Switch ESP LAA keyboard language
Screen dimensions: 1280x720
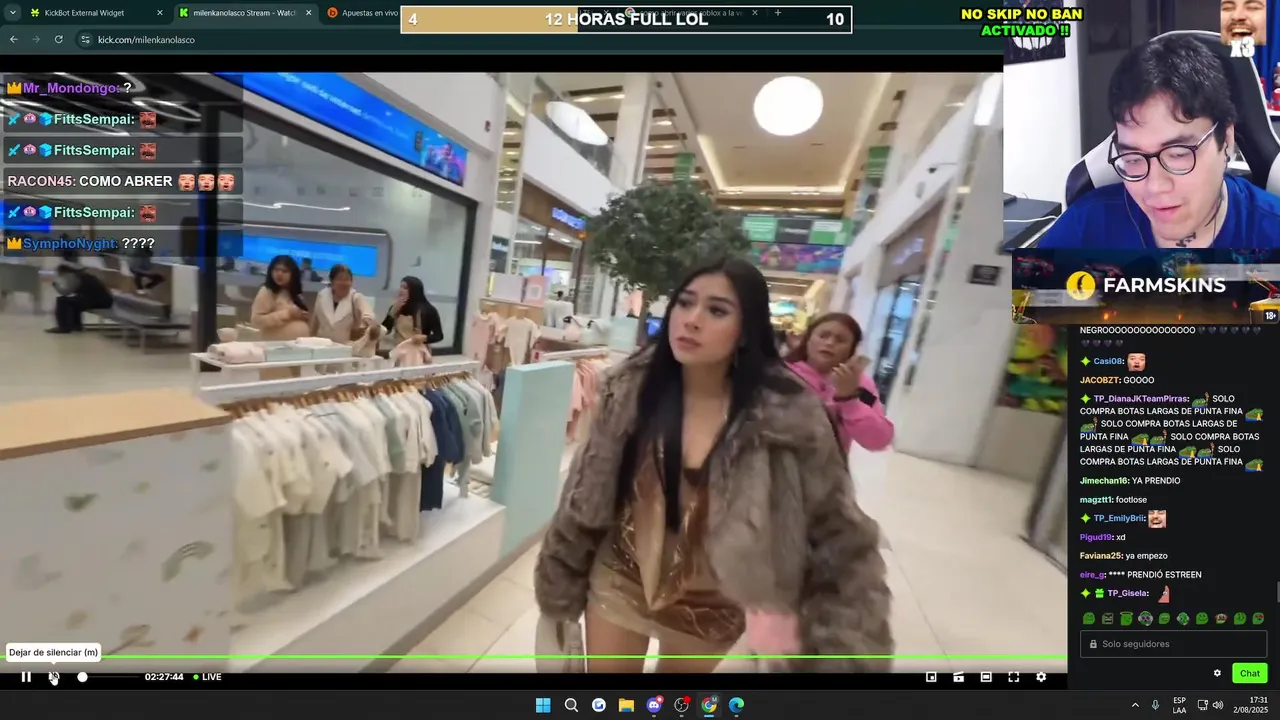1180,705
